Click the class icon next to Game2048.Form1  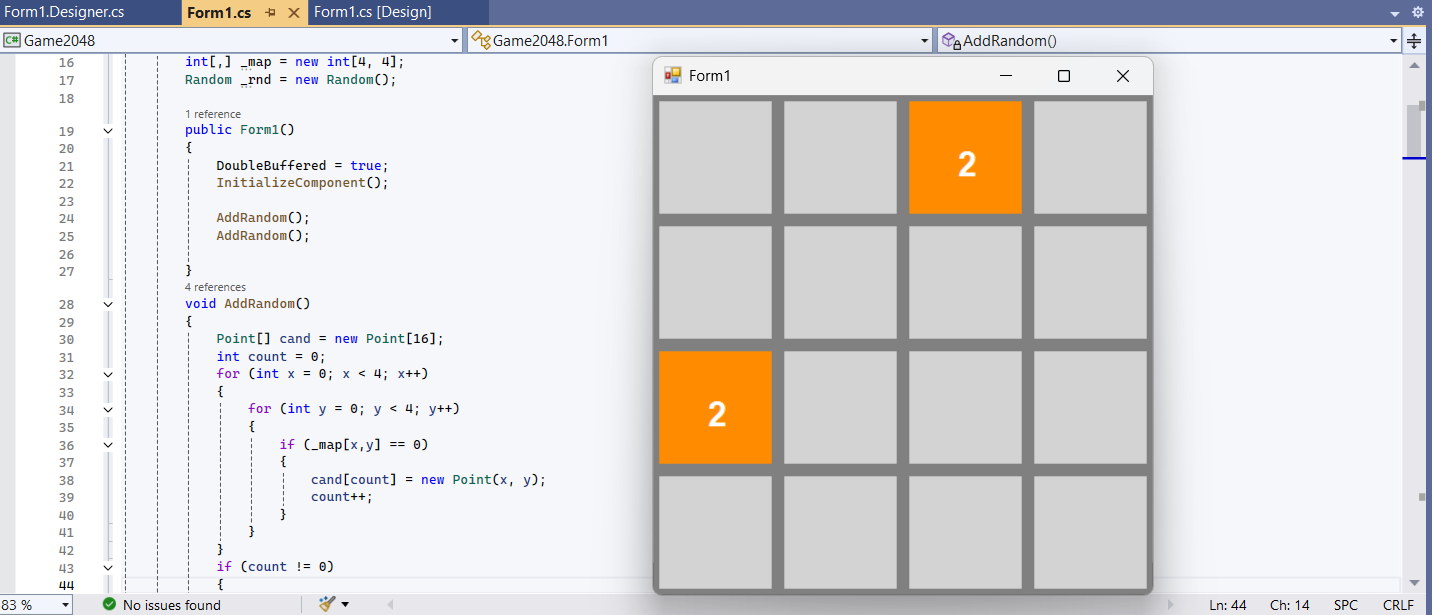pyautogui.click(x=480, y=41)
